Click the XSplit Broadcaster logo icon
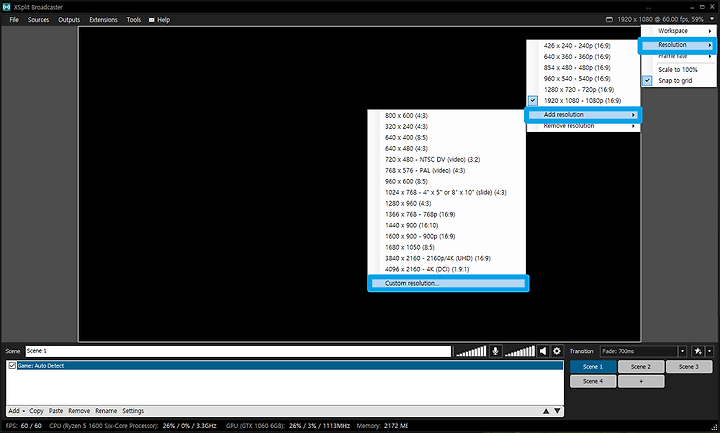 (x=6, y=7)
